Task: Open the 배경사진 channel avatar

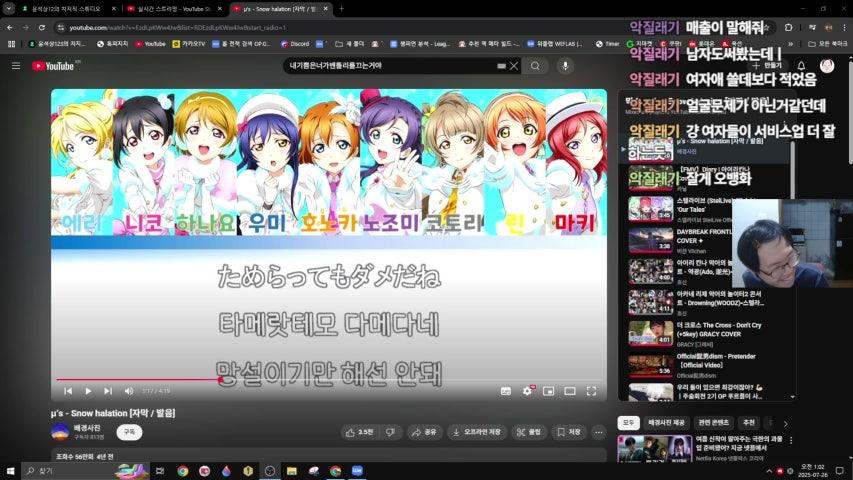Action: [60, 432]
